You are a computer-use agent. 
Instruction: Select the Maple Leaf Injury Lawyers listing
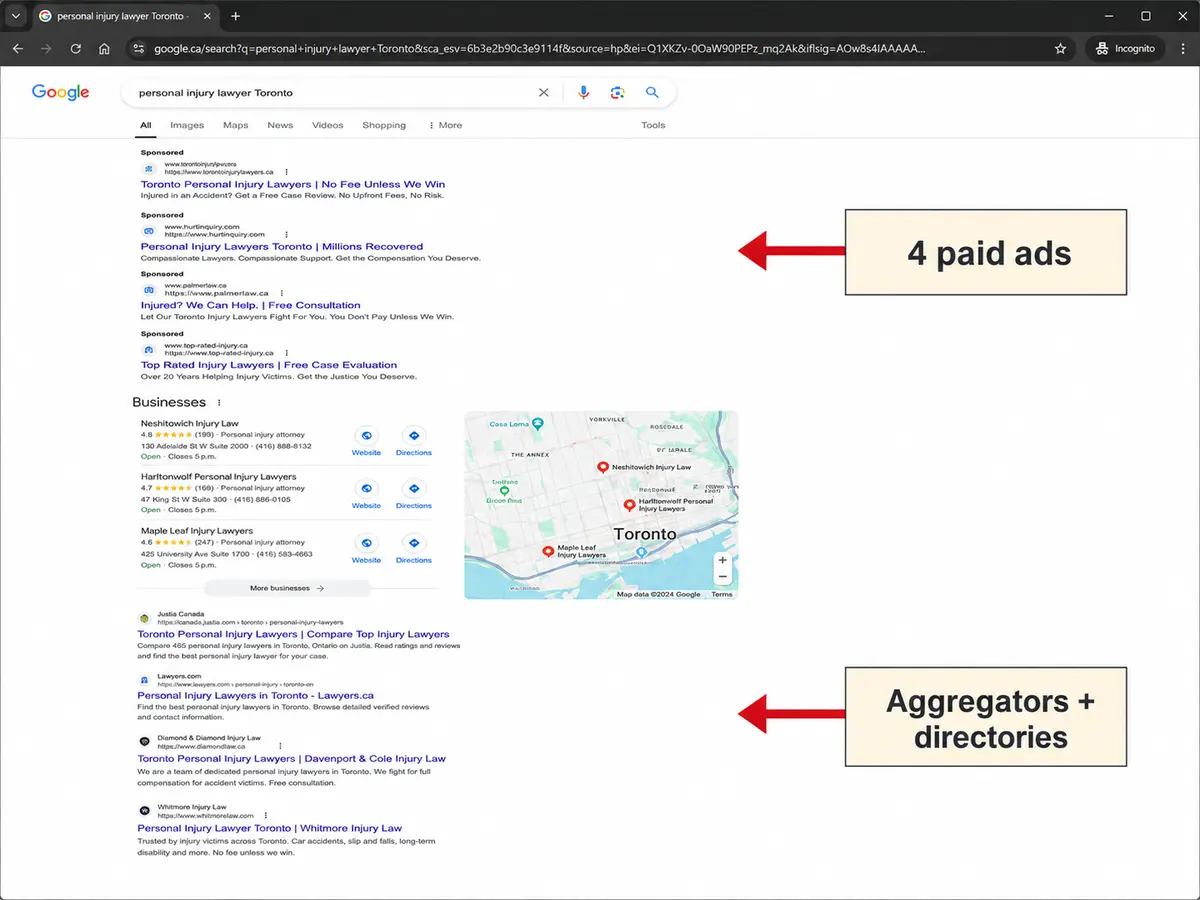[x=197, y=531]
